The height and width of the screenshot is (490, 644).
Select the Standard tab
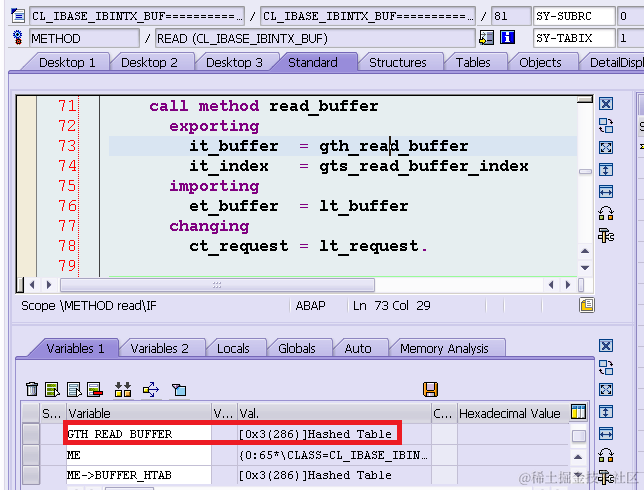click(x=313, y=62)
